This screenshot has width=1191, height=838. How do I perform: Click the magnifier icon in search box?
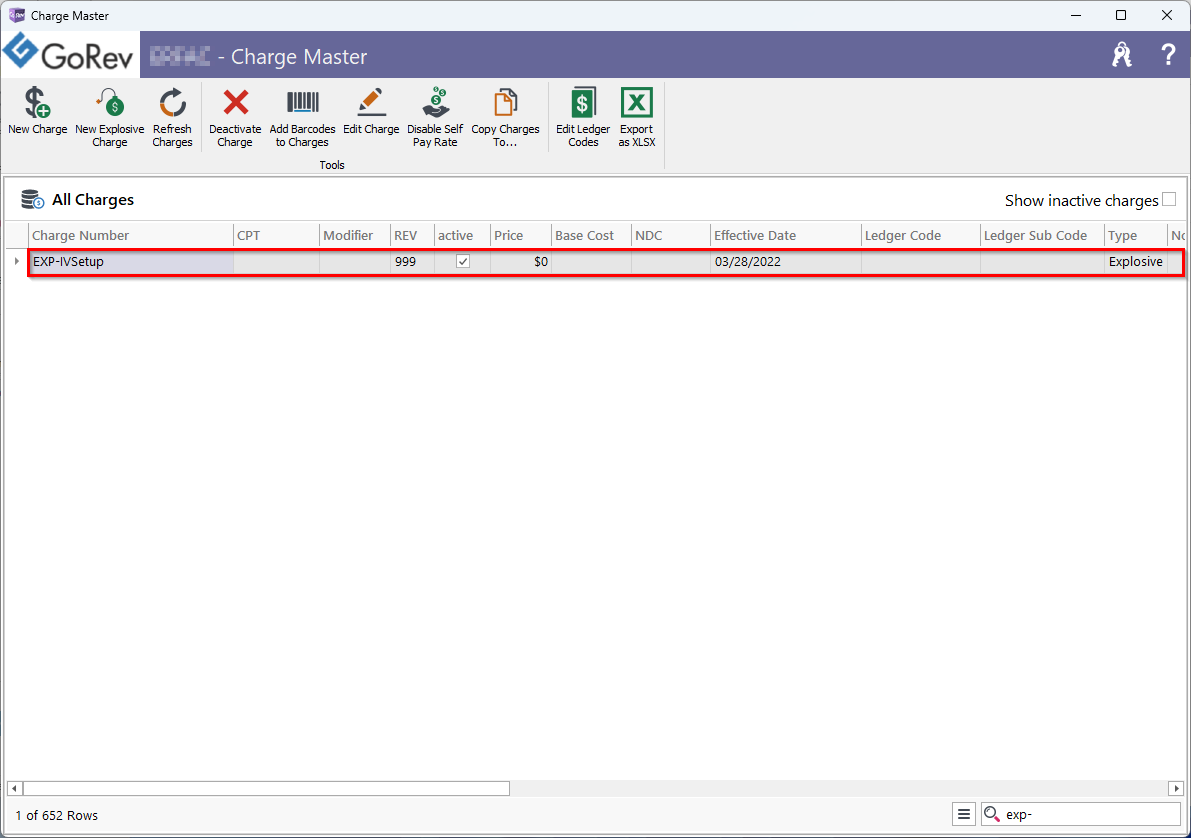[x=992, y=814]
